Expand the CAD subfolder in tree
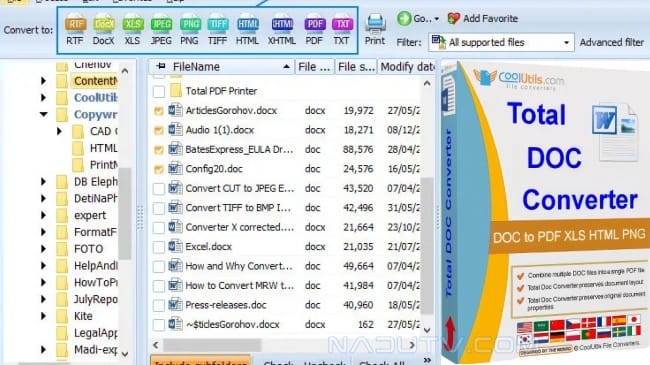 pyautogui.click(x=59, y=131)
